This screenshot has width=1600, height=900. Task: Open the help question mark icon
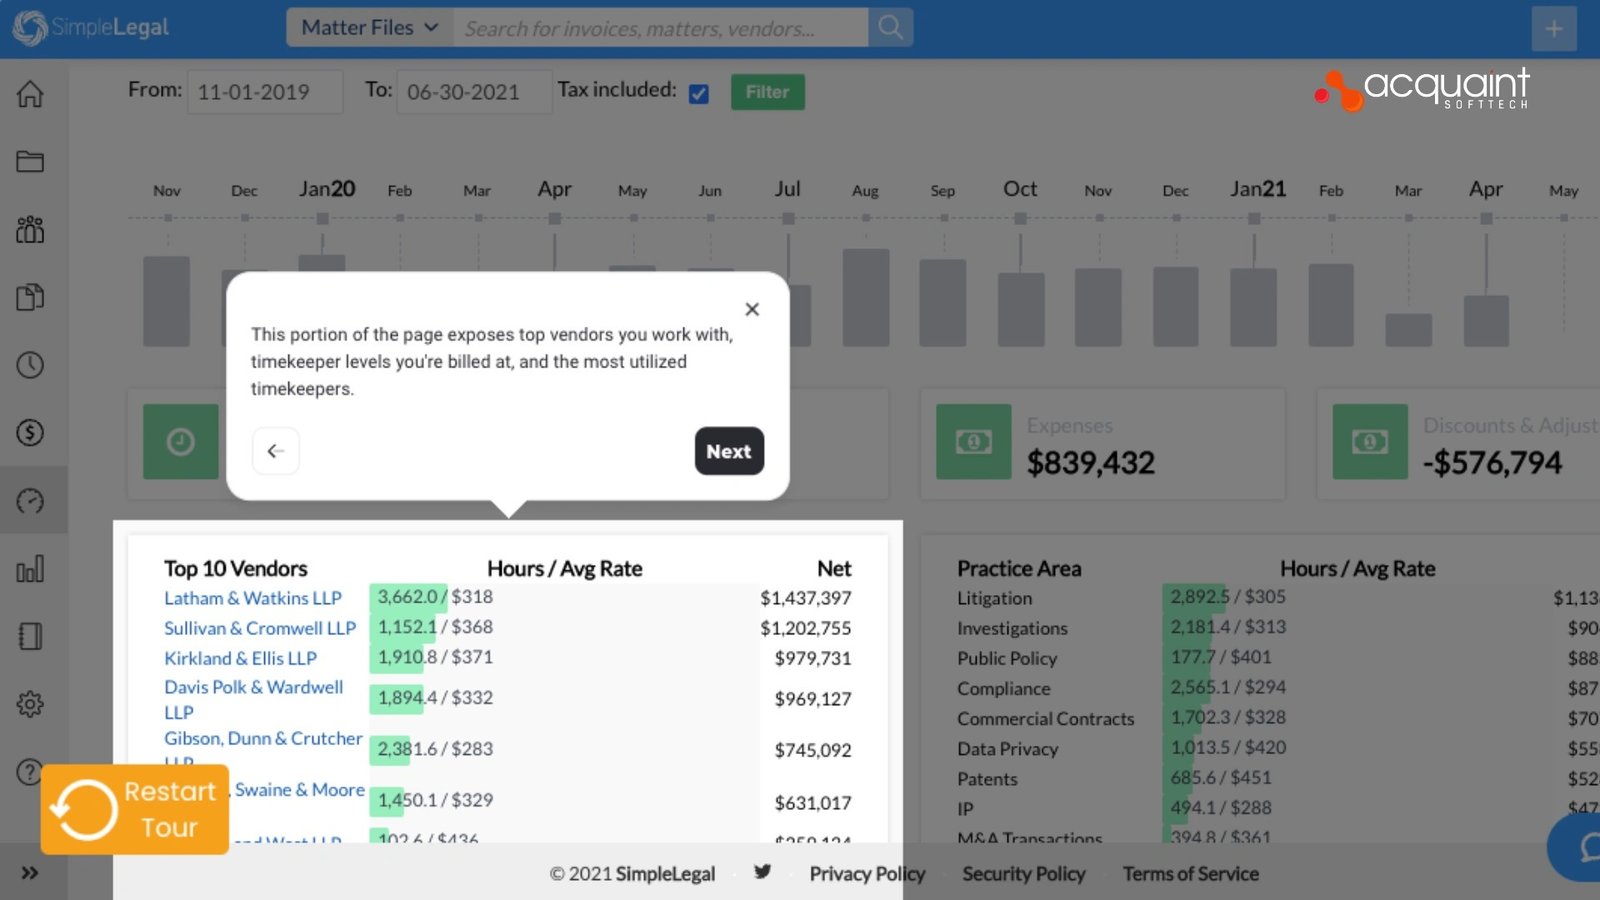(29, 772)
